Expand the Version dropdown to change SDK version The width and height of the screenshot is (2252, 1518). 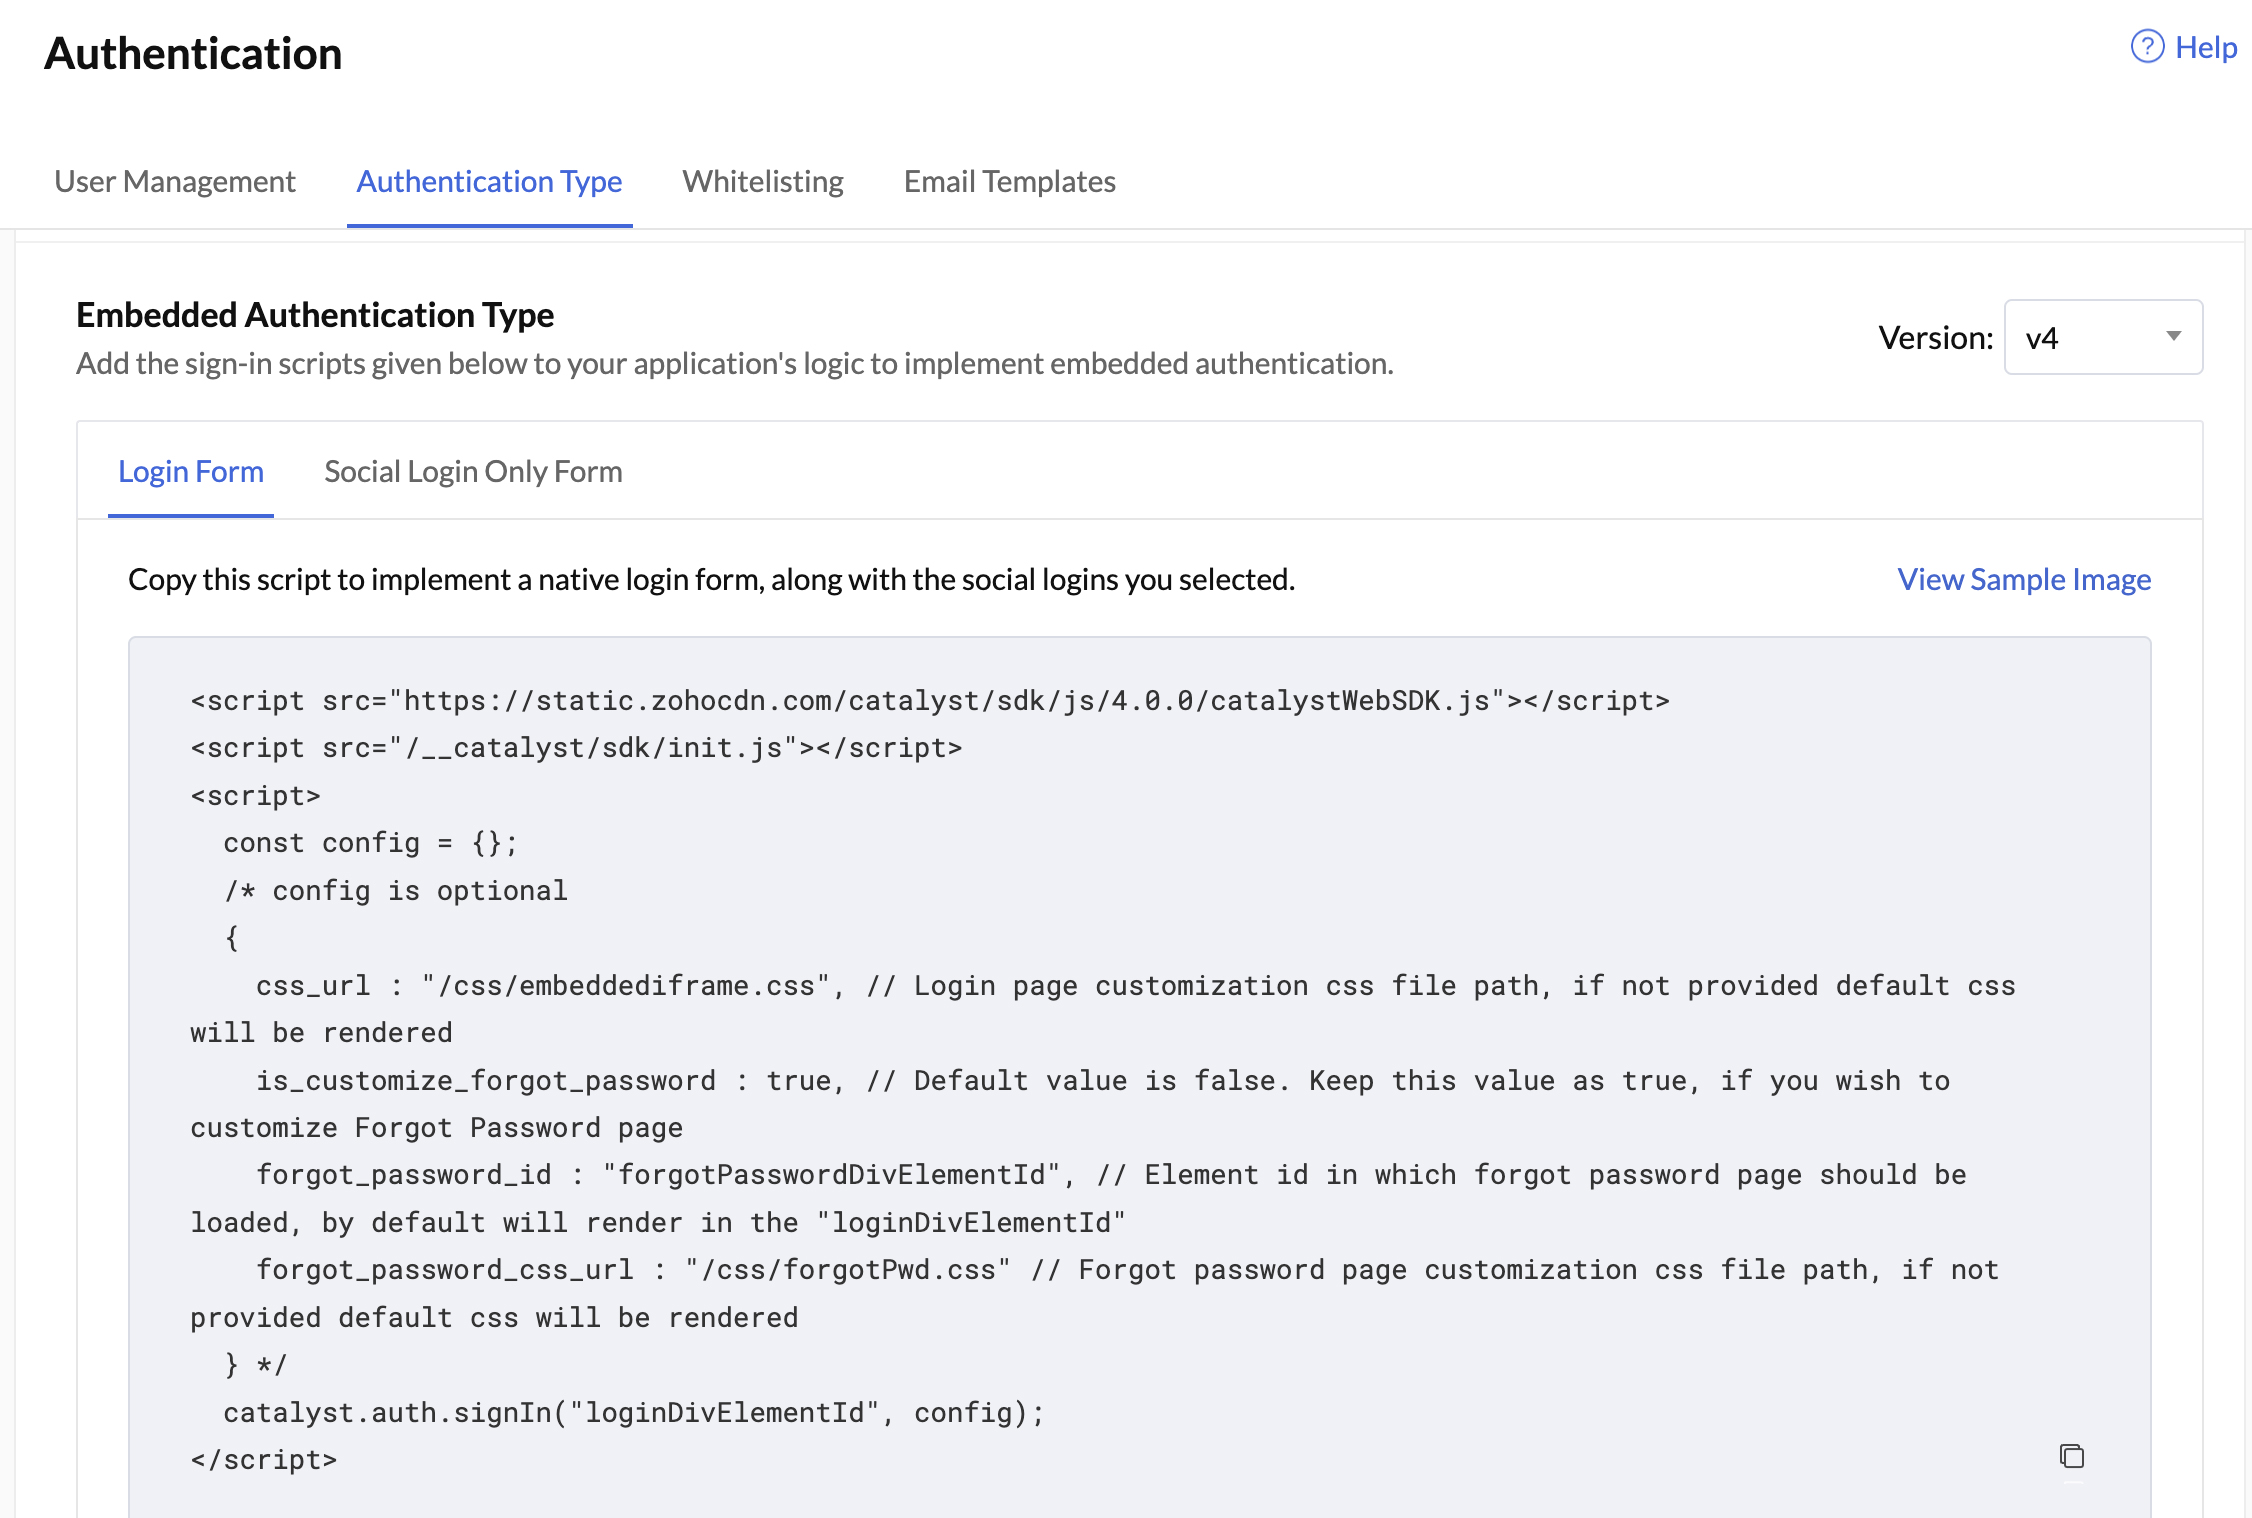point(2172,337)
